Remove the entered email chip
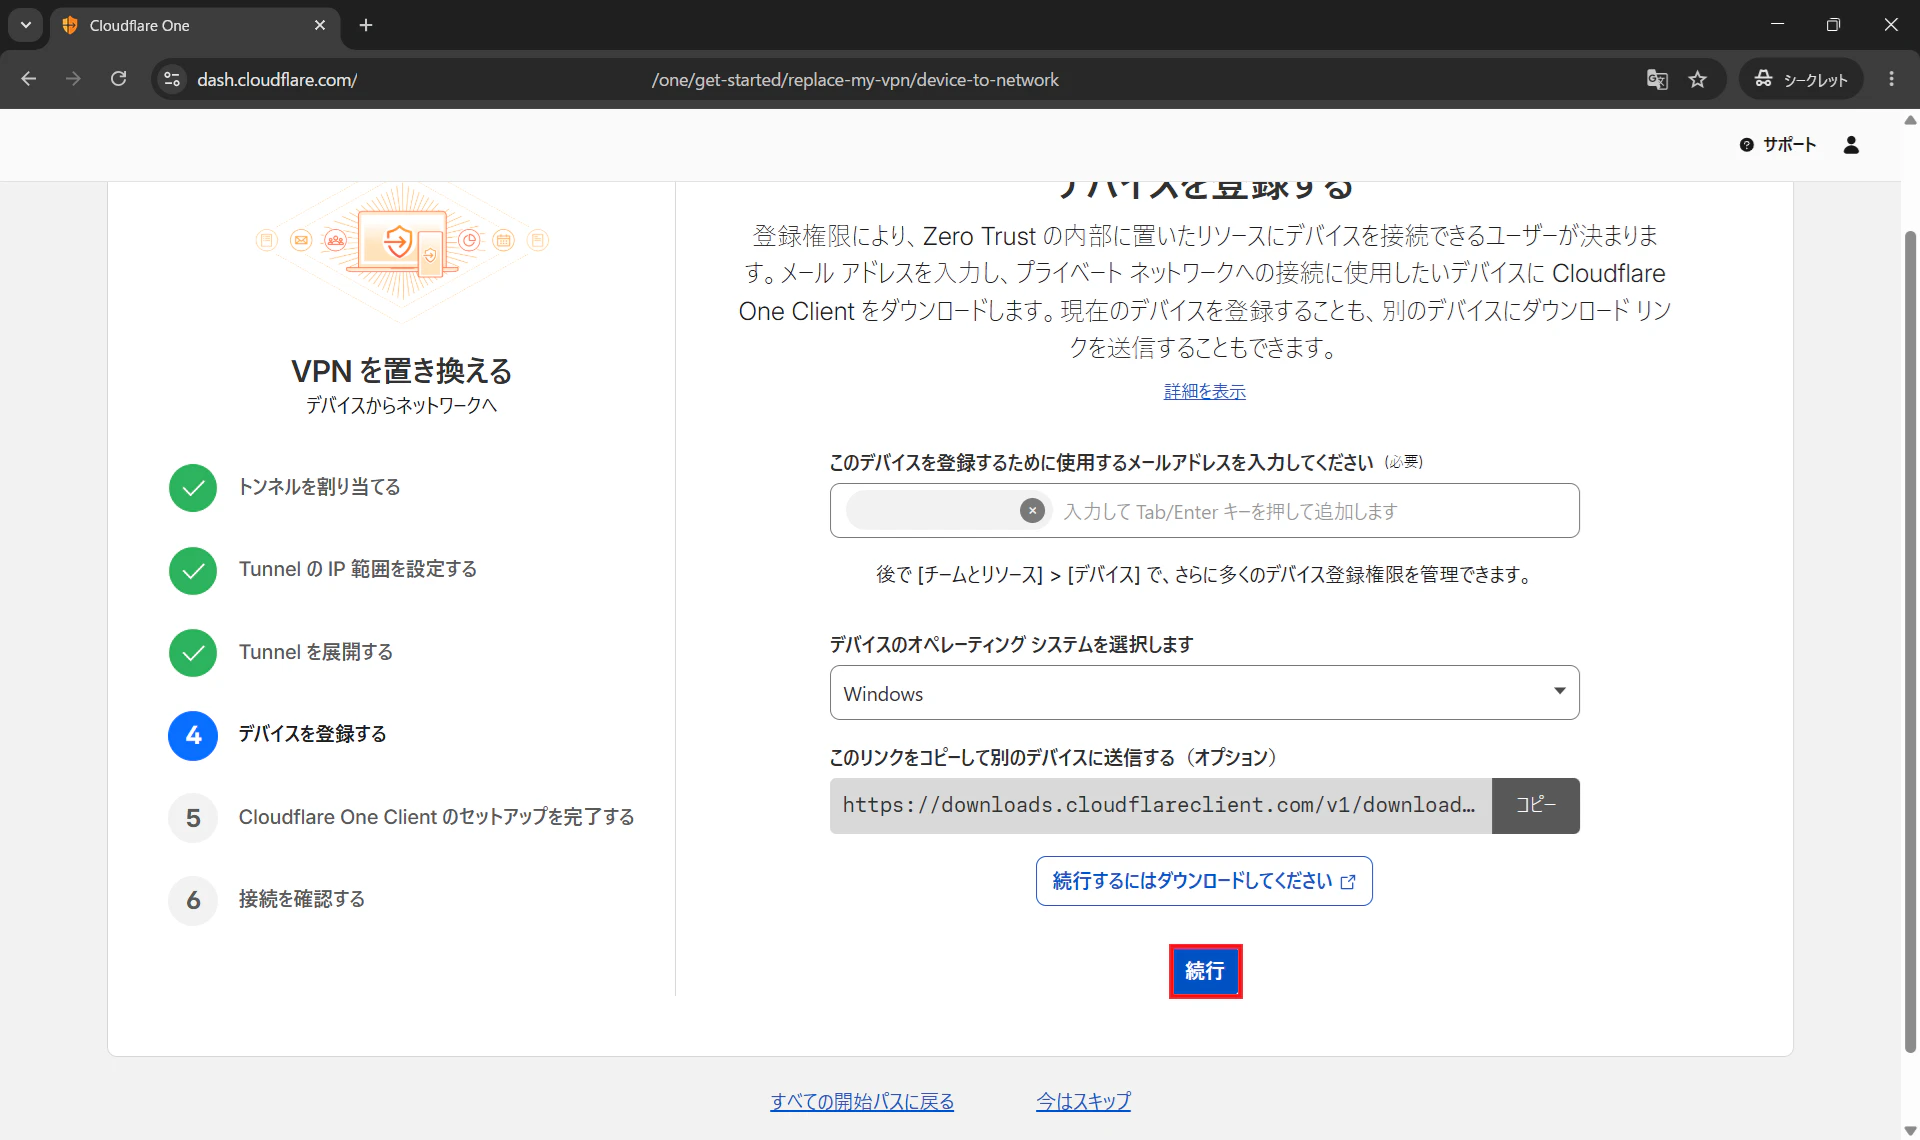This screenshot has width=1920, height=1140. [1032, 511]
